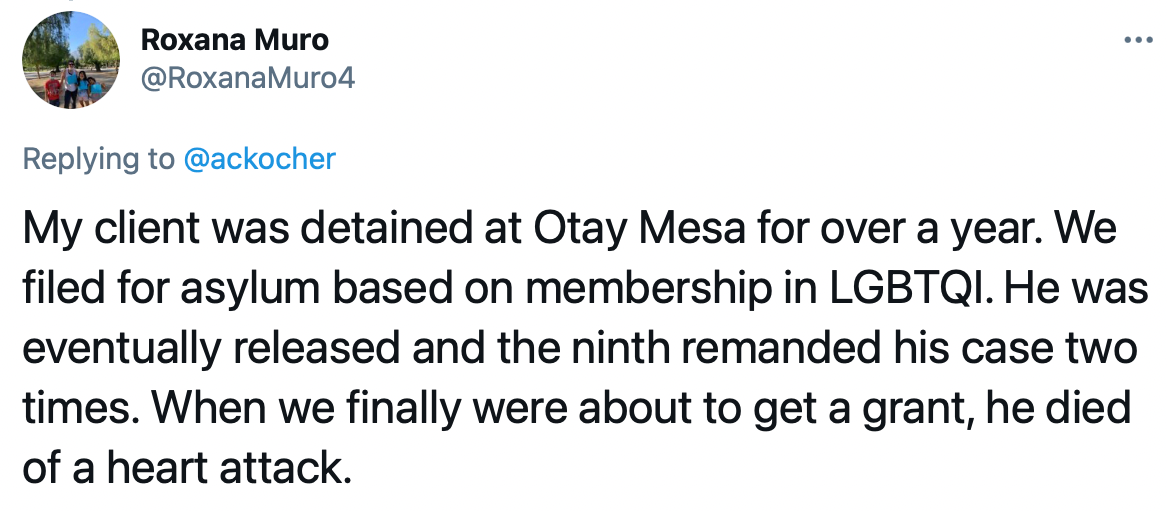This screenshot has width=1167, height=511.
Task: Open the Roxana Muro display name link
Action: tap(234, 40)
